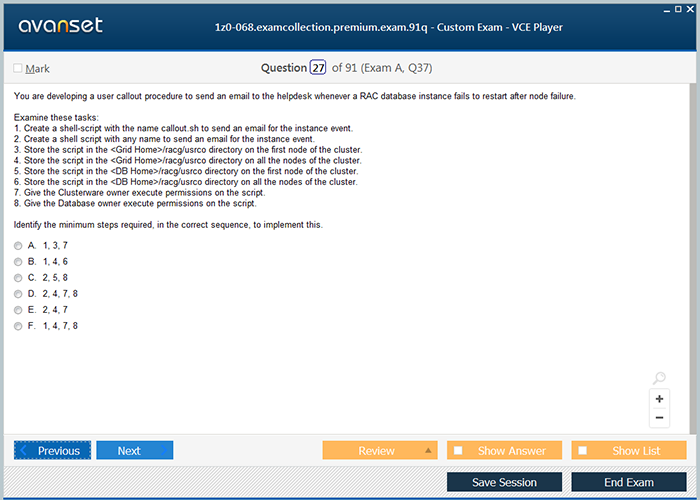
Task: Close the VCE Player window
Action: tap(692, 8)
